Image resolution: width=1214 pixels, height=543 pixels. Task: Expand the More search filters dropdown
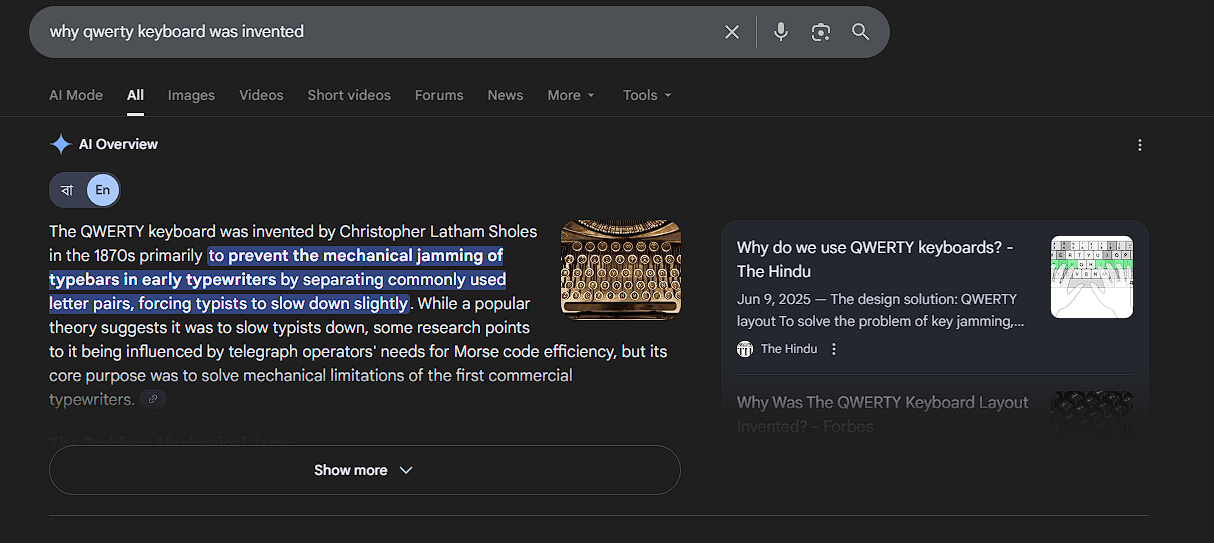click(571, 95)
